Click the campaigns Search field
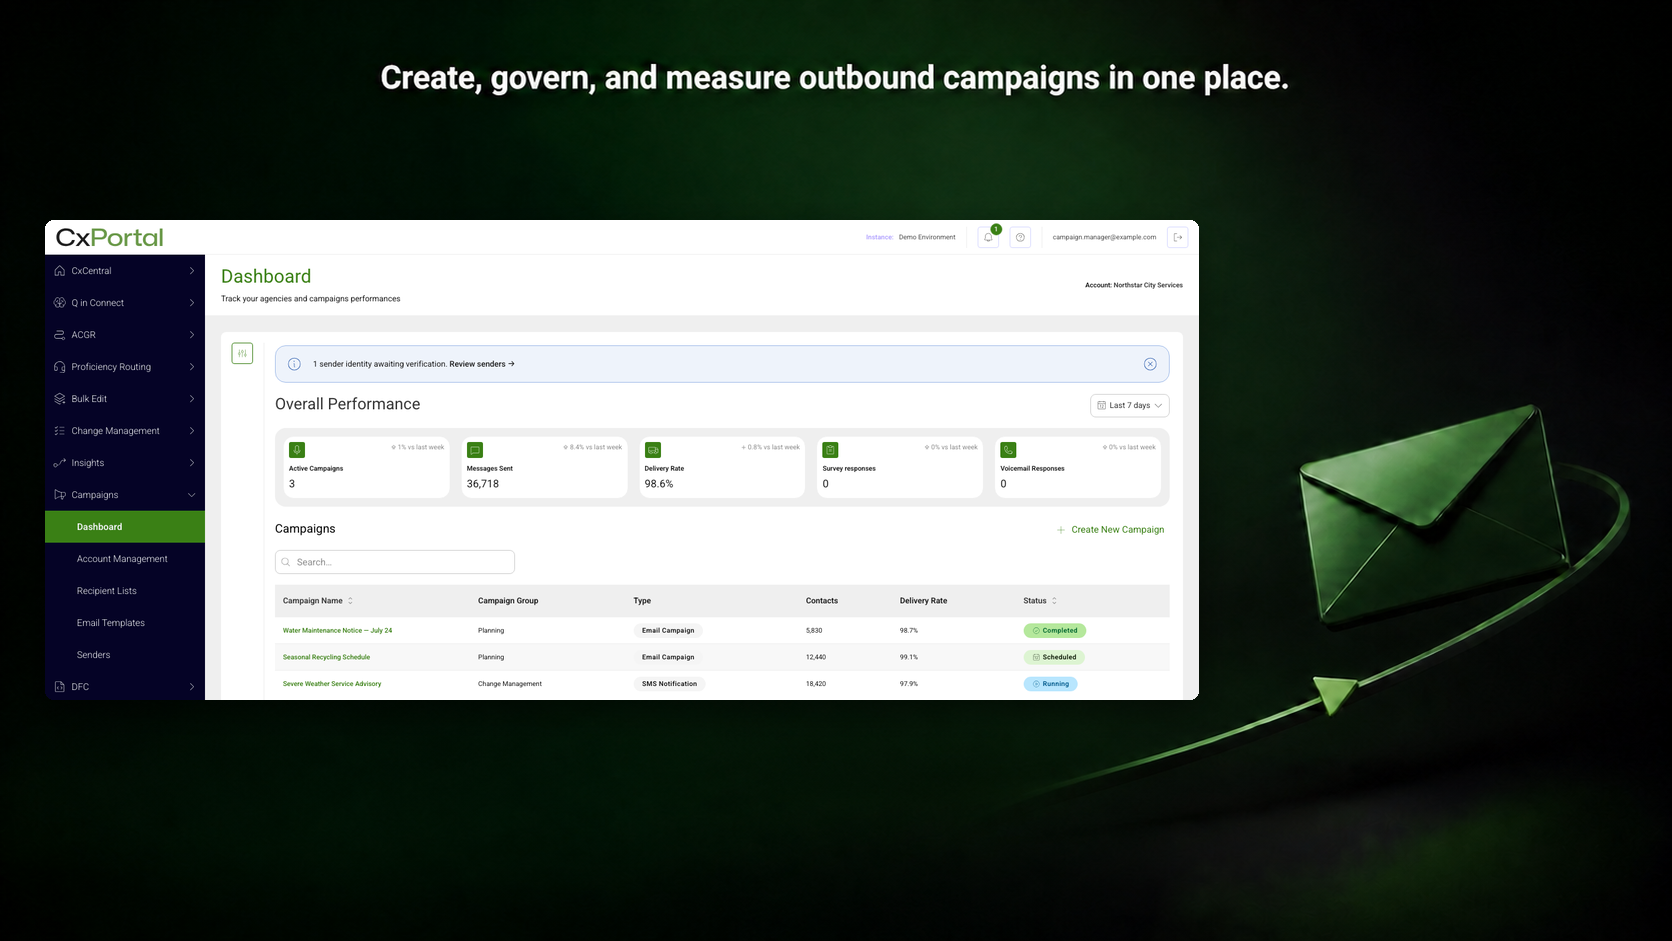Image resolution: width=1672 pixels, height=941 pixels. pos(395,562)
